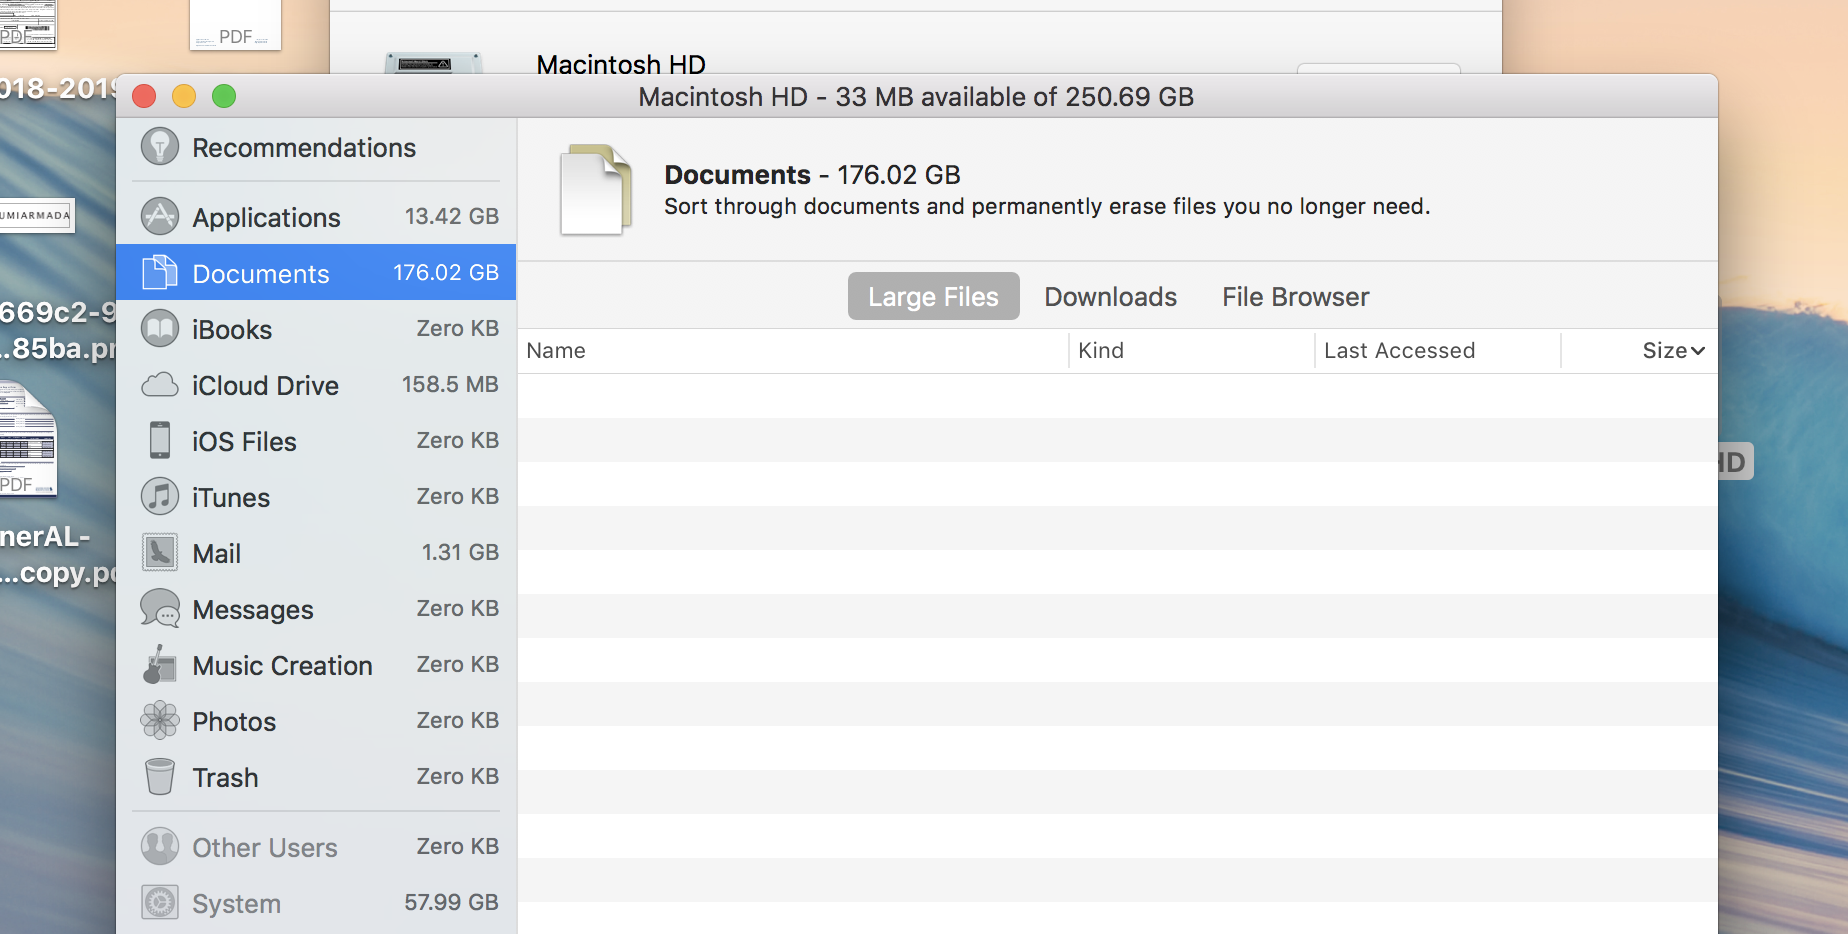Click Macintosh HD disk icon in back window
The width and height of the screenshot is (1848, 934).
432,63
